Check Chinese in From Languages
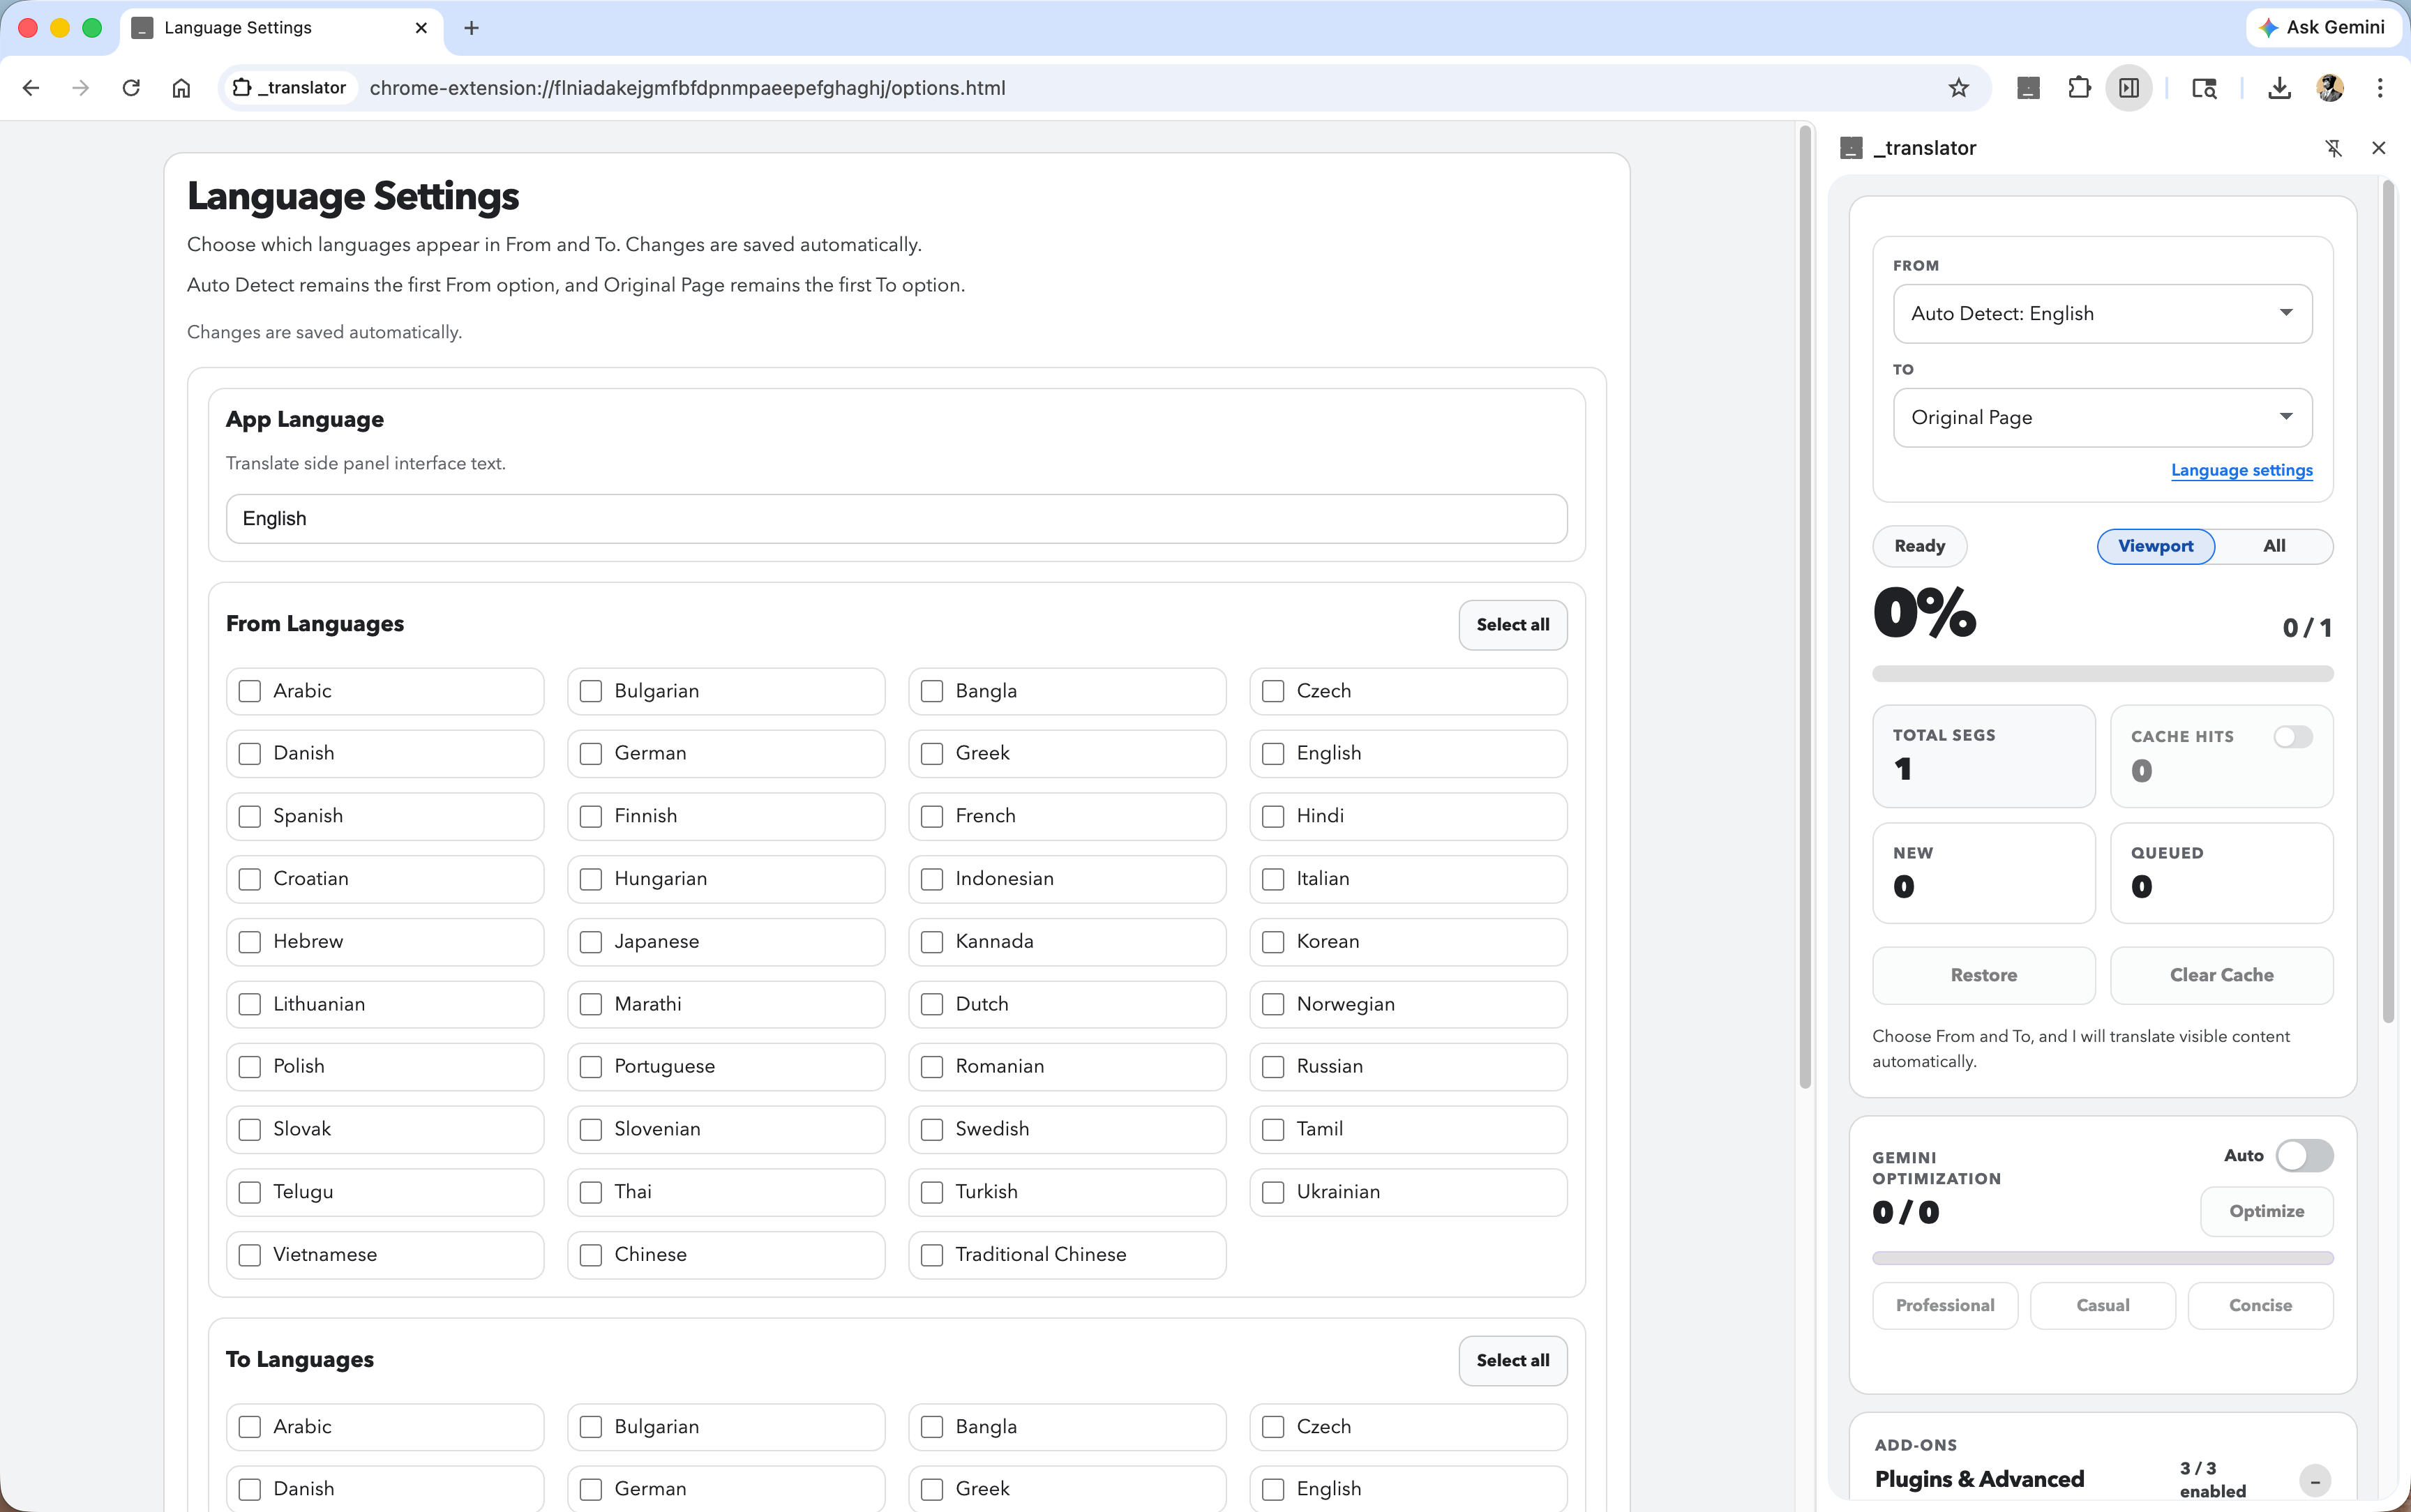 (x=591, y=1254)
